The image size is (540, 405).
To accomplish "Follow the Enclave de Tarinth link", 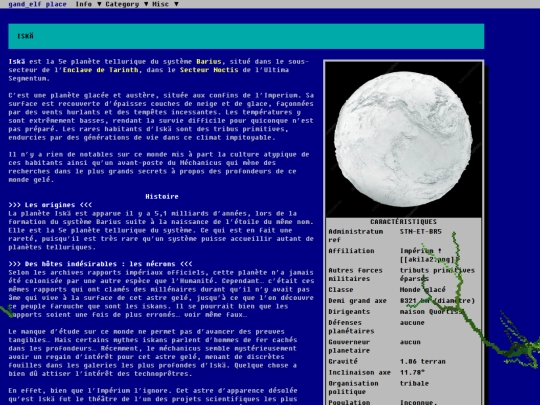I will pos(101,70).
